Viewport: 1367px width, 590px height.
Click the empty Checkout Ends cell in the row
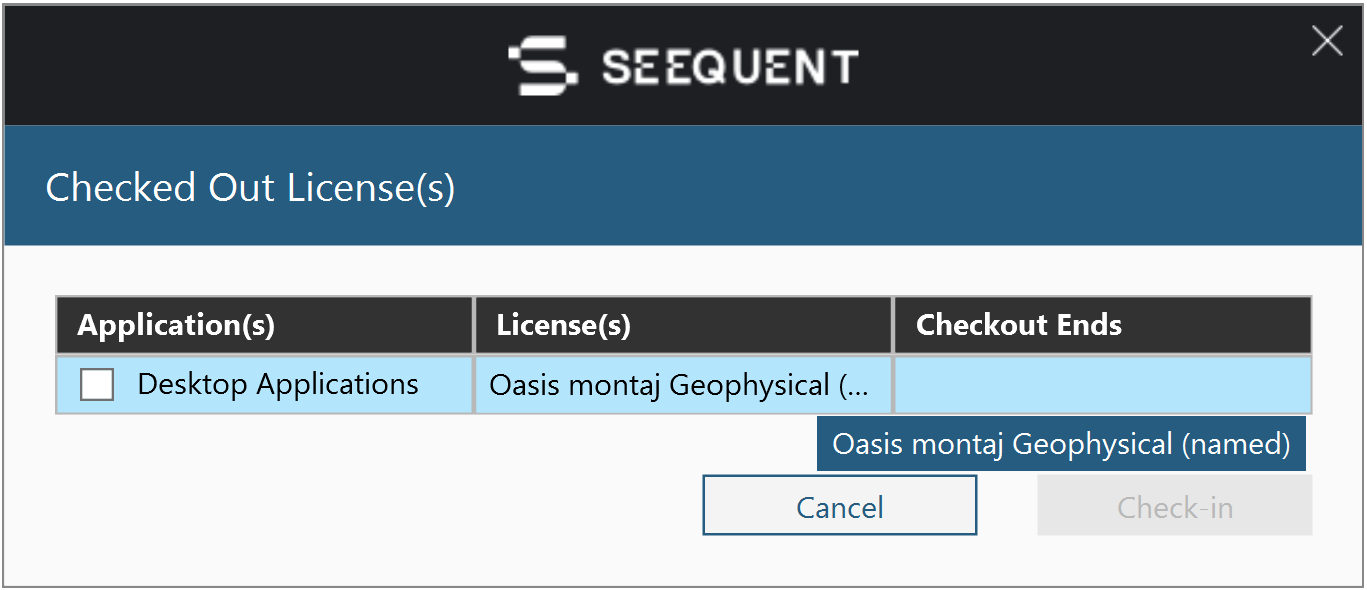[1102, 384]
